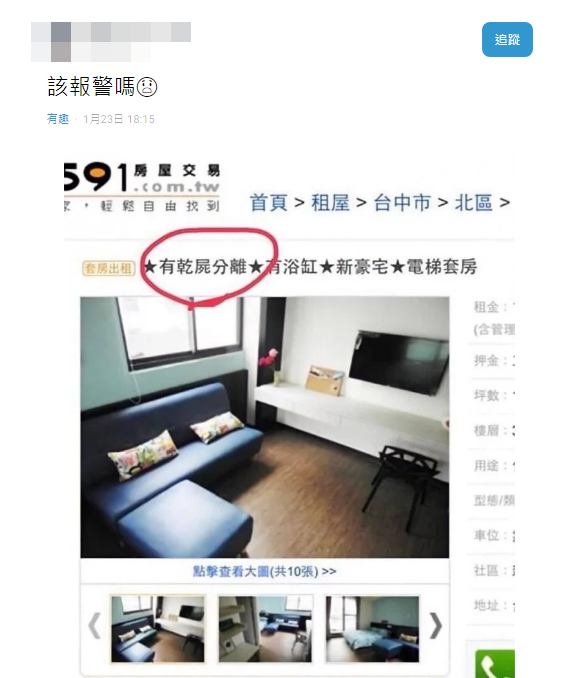Show previous thumbnails with left arrow
The height and width of the screenshot is (678, 569).
pos(94,626)
